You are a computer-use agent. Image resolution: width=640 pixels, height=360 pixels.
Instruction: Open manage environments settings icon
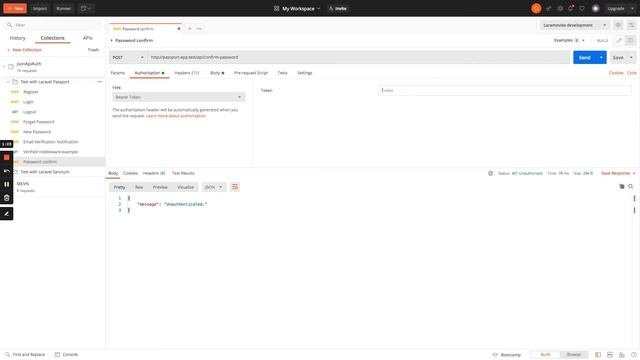(x=631, y=25)
